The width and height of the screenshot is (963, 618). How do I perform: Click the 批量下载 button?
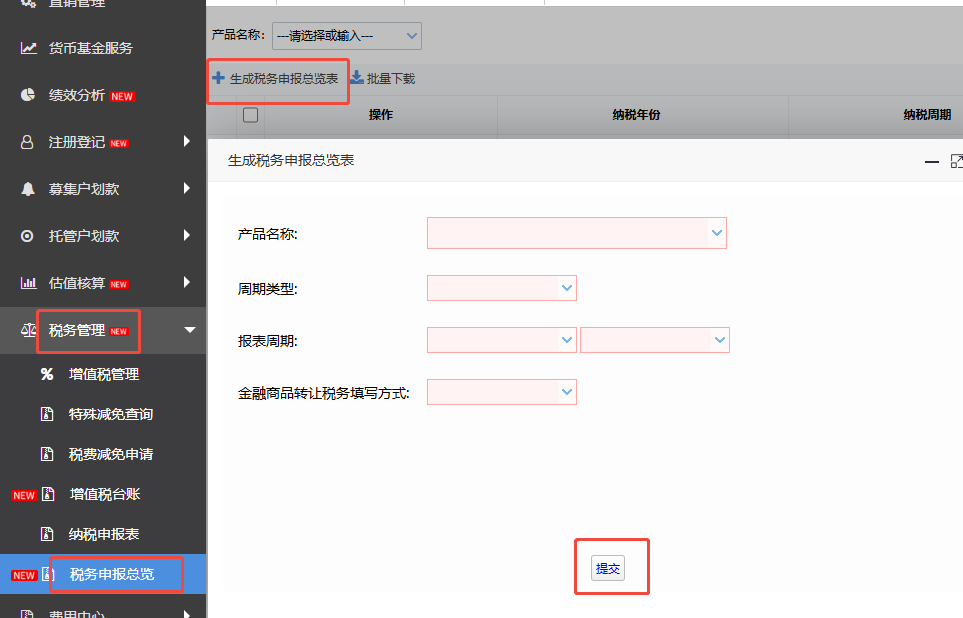pos(383,78)
